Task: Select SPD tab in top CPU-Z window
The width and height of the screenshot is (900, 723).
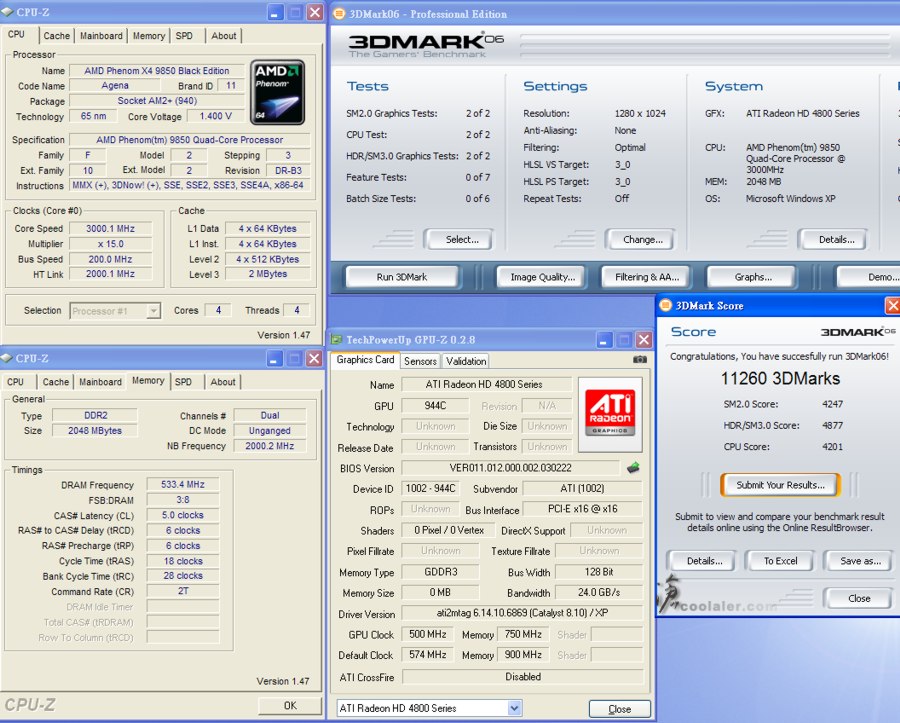Action: coord(184,36)
